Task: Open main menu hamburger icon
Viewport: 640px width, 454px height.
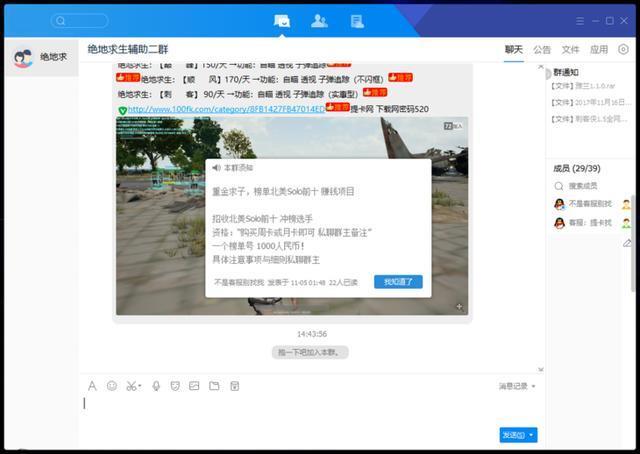Action: (580, 21)
